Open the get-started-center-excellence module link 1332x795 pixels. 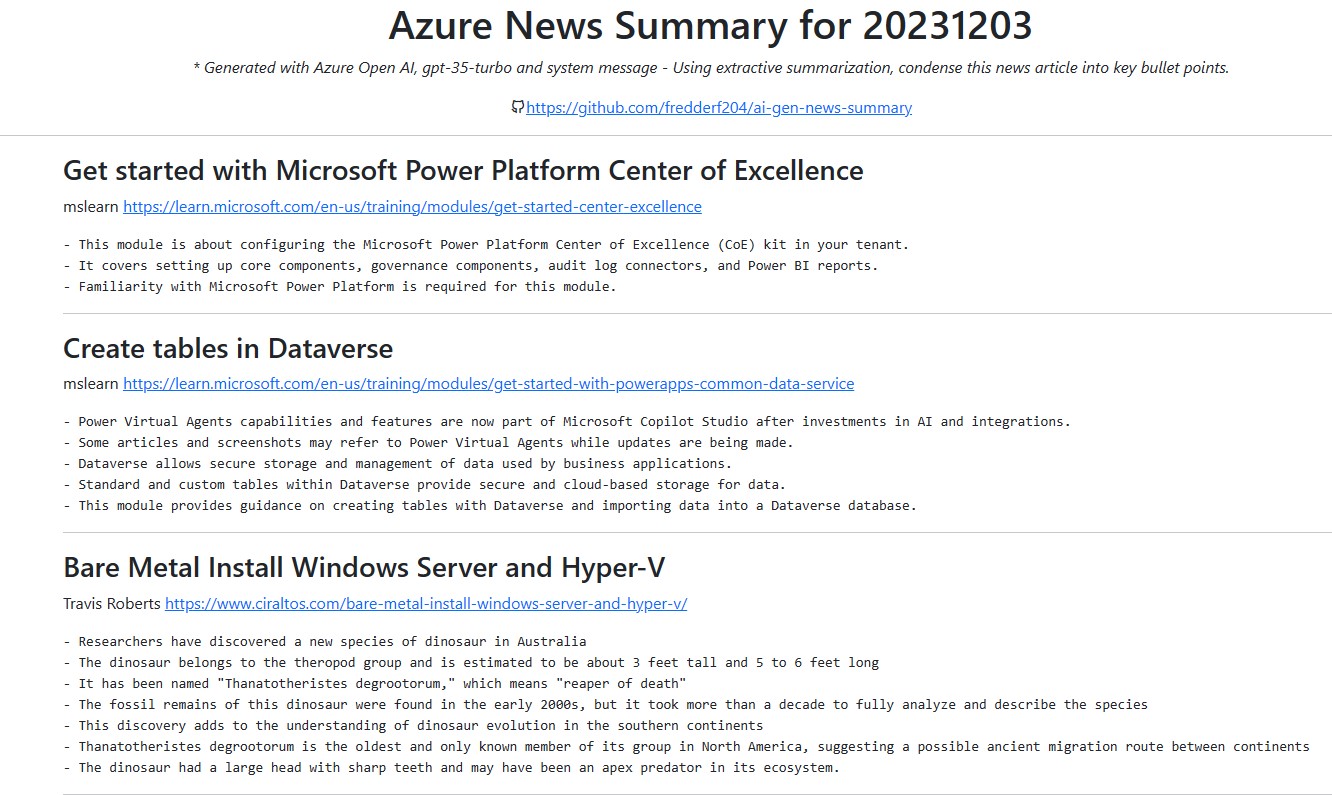(x=412, y=207)
